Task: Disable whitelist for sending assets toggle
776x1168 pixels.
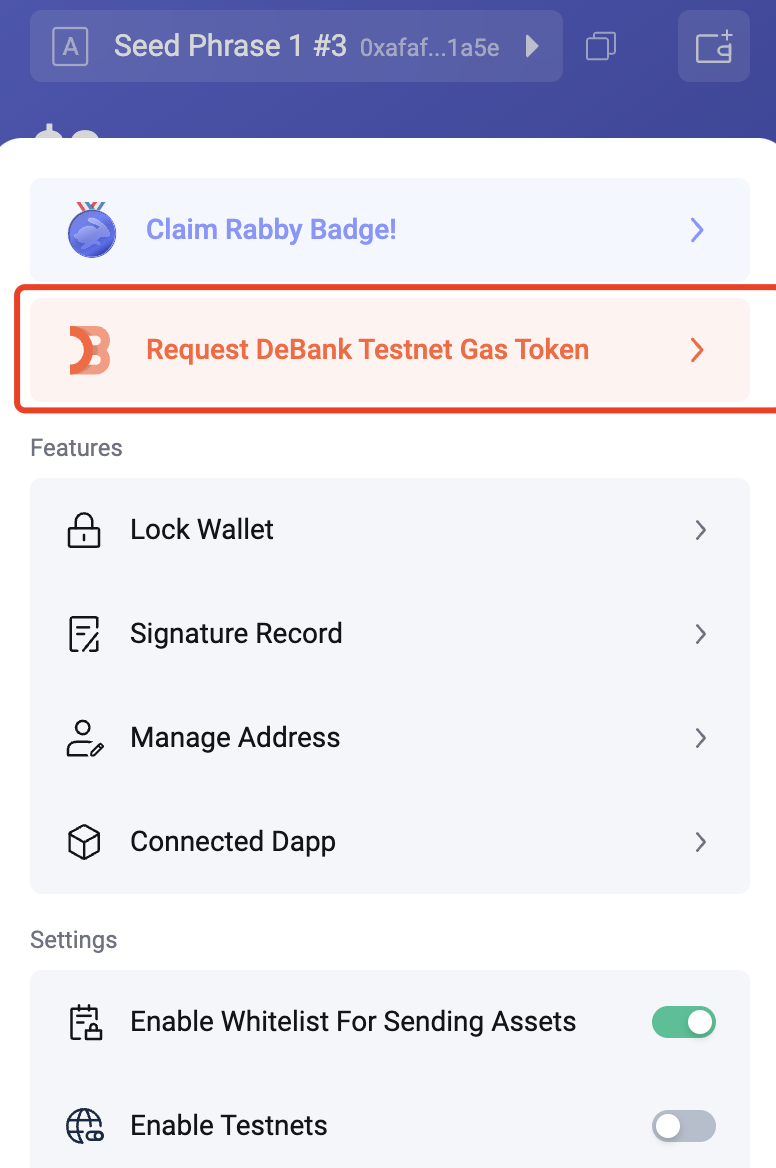Action: pyautogui.click(x=684, y=1022)
